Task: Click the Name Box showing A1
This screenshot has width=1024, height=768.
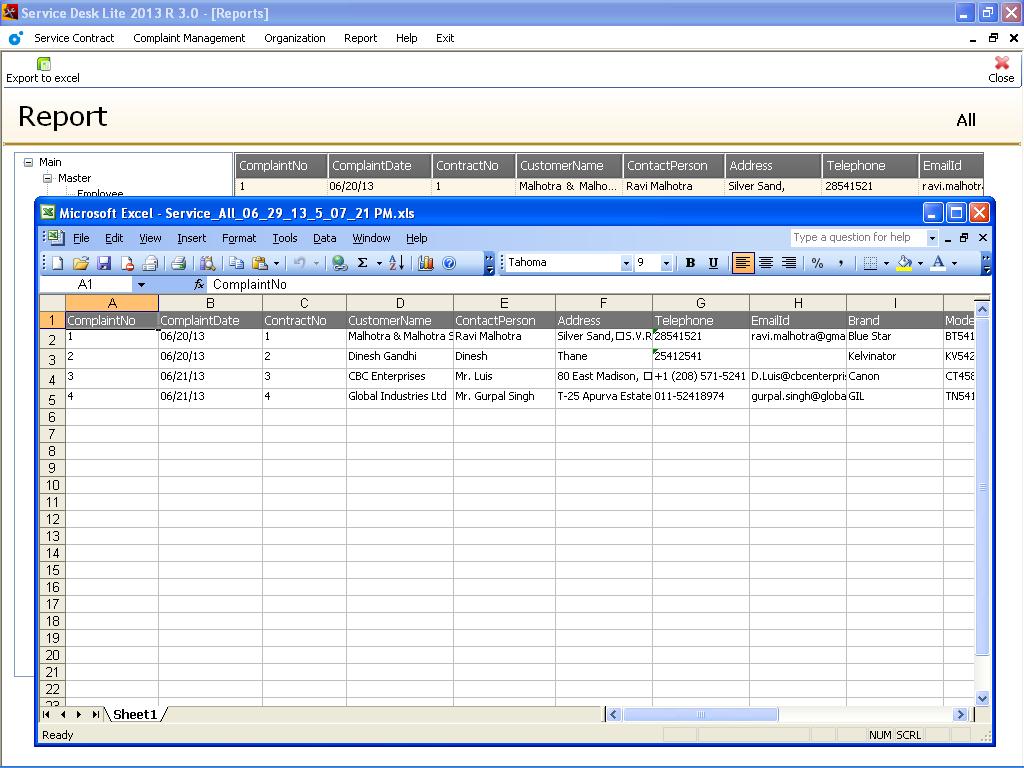Action: pyautogui.click(x=86, y=285)
